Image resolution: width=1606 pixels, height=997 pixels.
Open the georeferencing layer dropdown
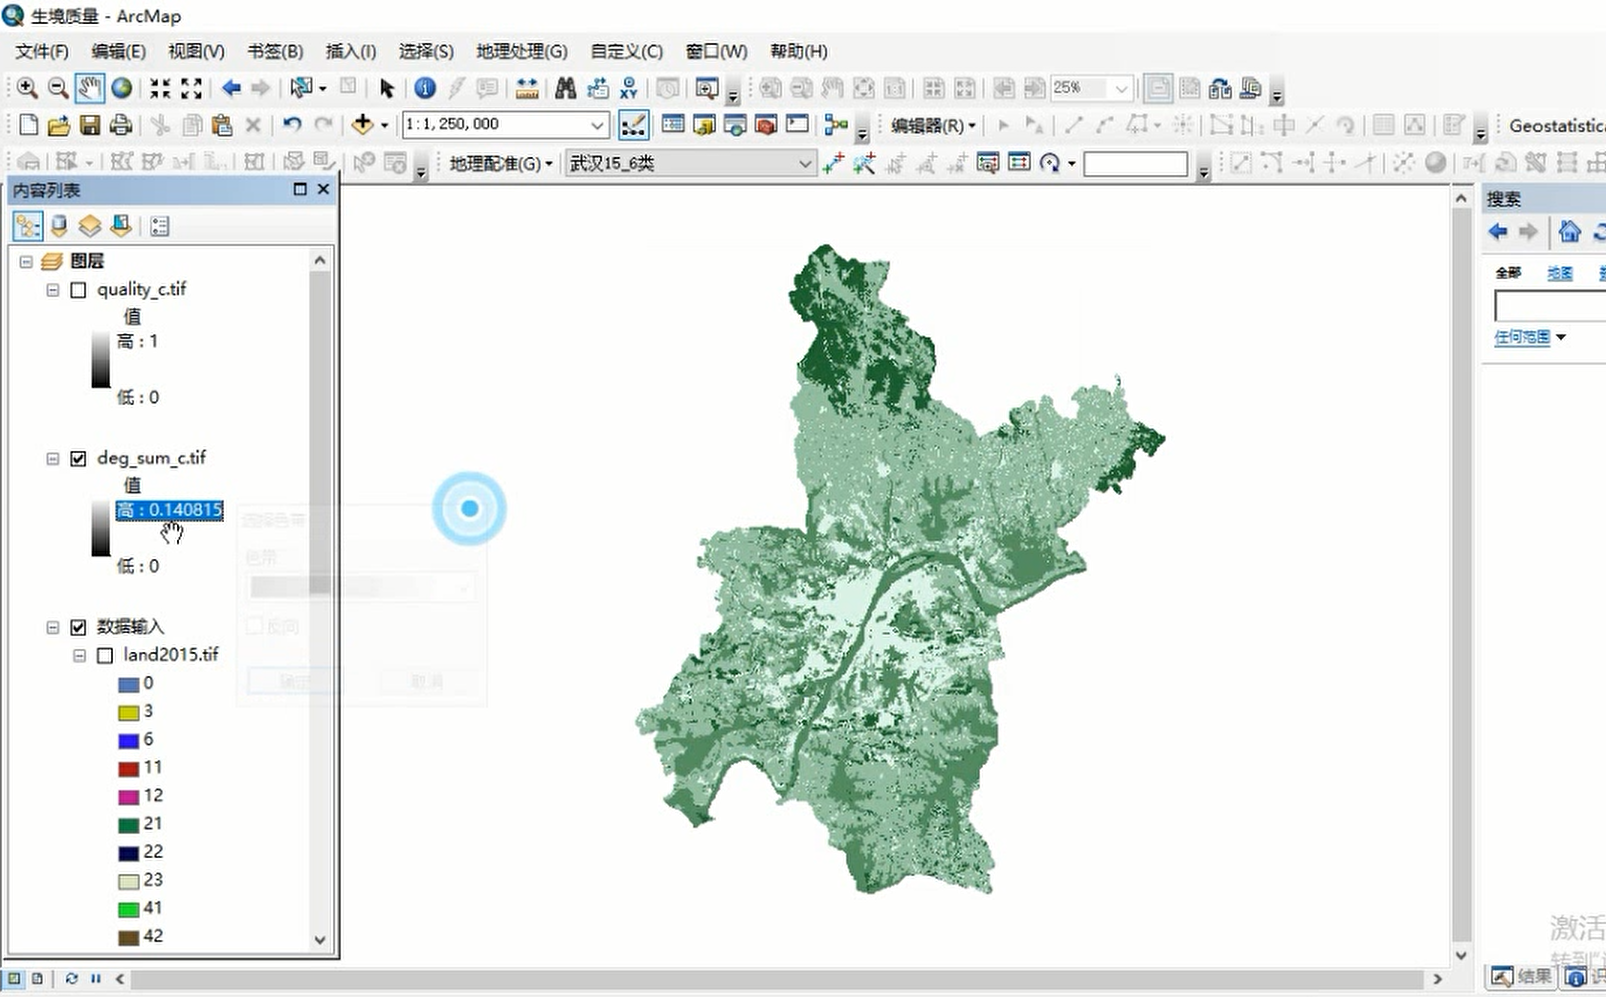coord(805,163)
